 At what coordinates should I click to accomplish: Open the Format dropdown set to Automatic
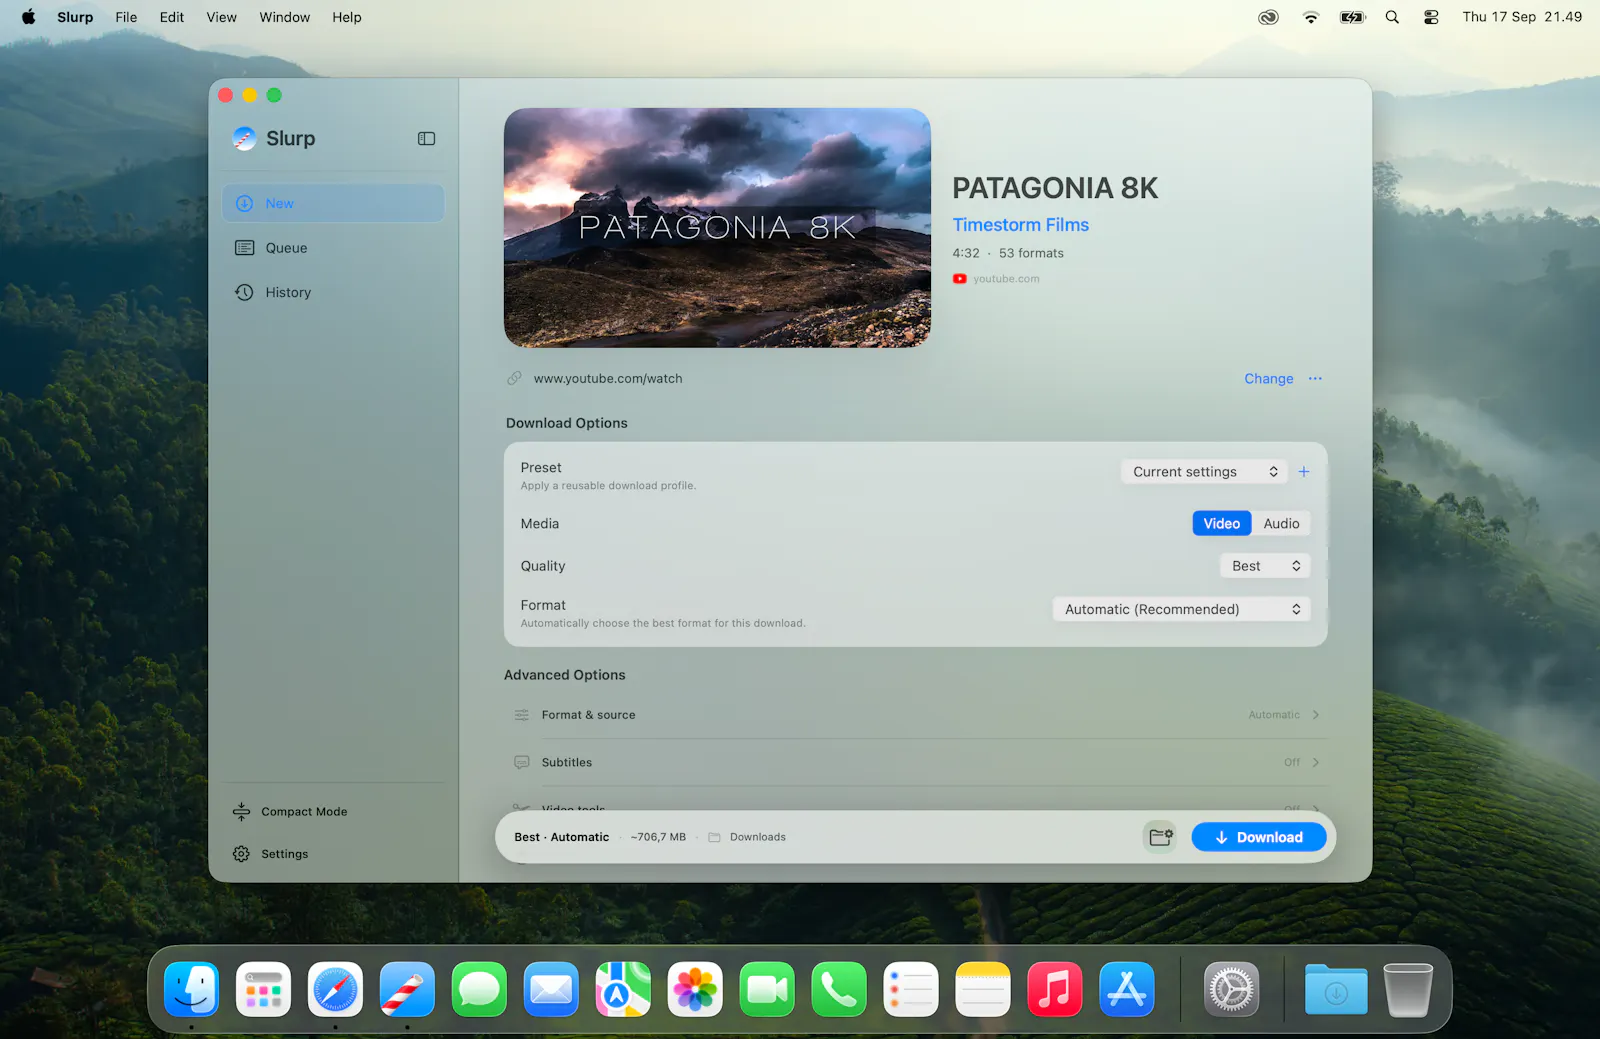pyautogui.click(x=1181, y=609)
